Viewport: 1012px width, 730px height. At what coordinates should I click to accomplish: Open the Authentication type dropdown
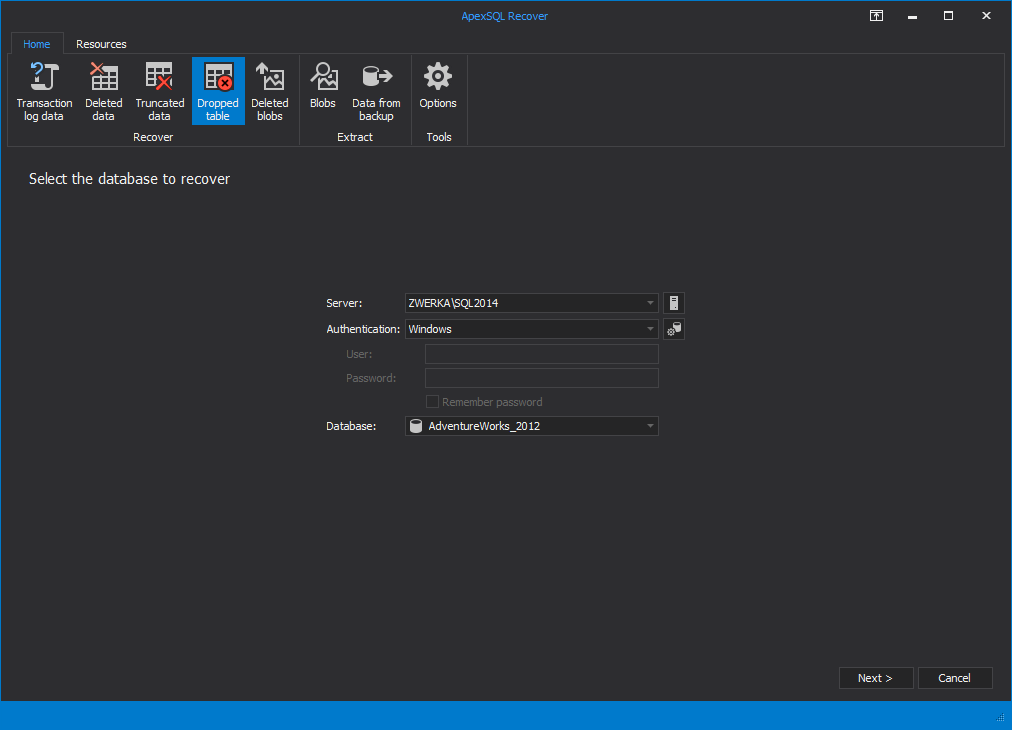pos(649,328)
